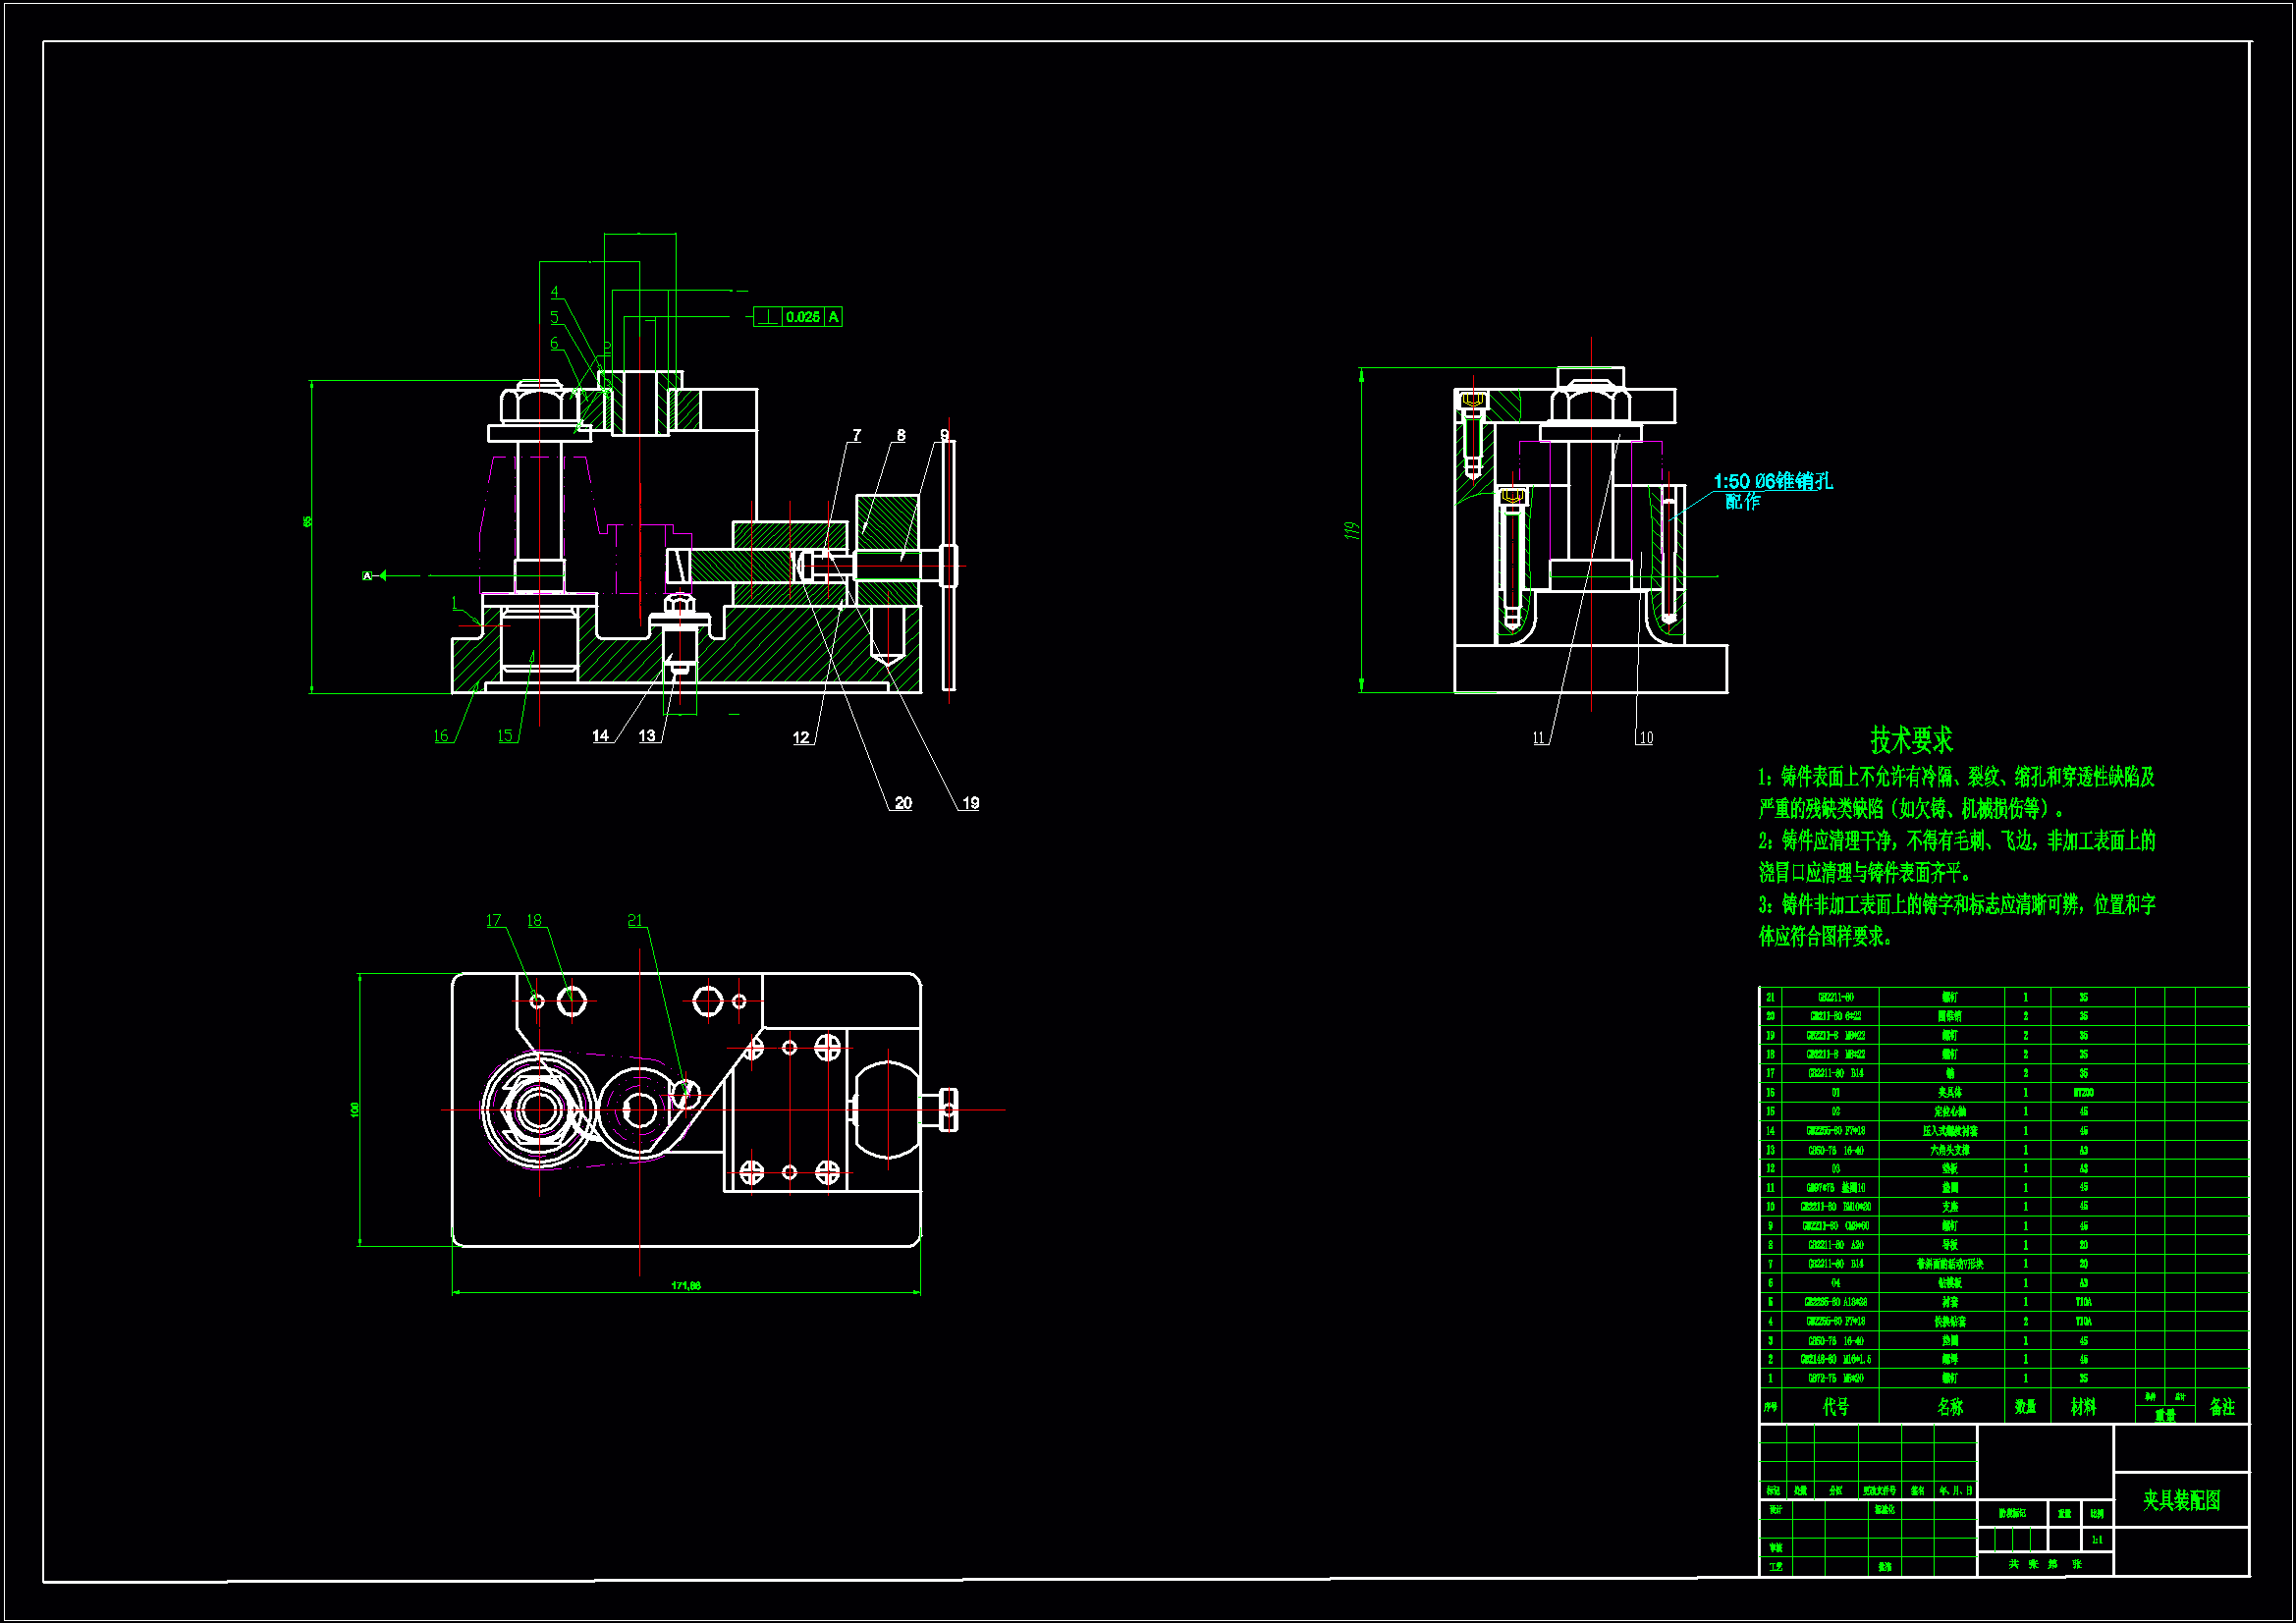Screen dimensions: 2296x1623
Task: Click the 119 height dimension in side view
Action: pos(1351,530)
